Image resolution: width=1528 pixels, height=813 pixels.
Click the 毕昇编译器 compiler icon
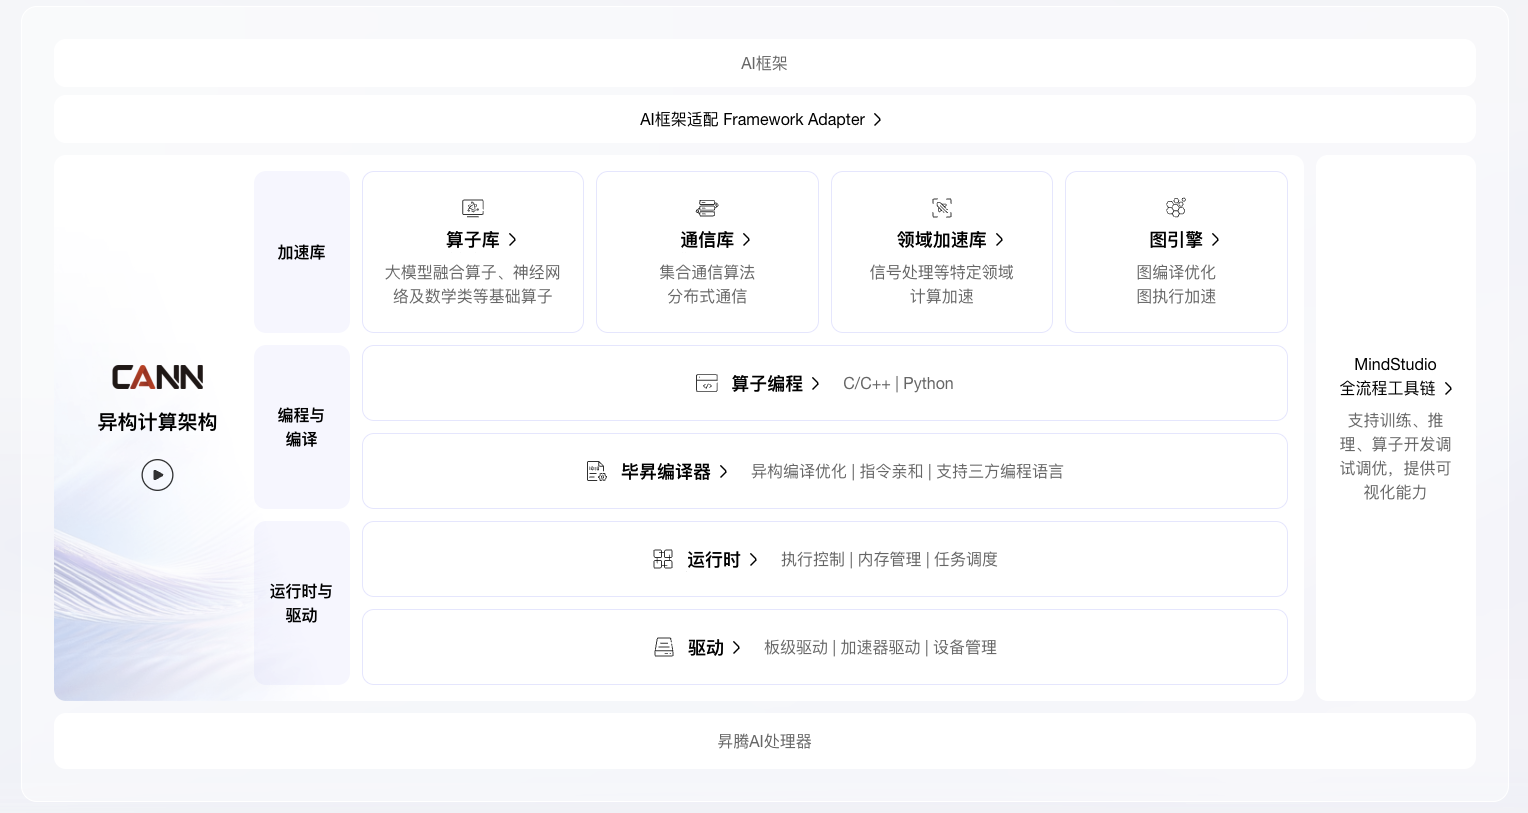click(597, 471)
